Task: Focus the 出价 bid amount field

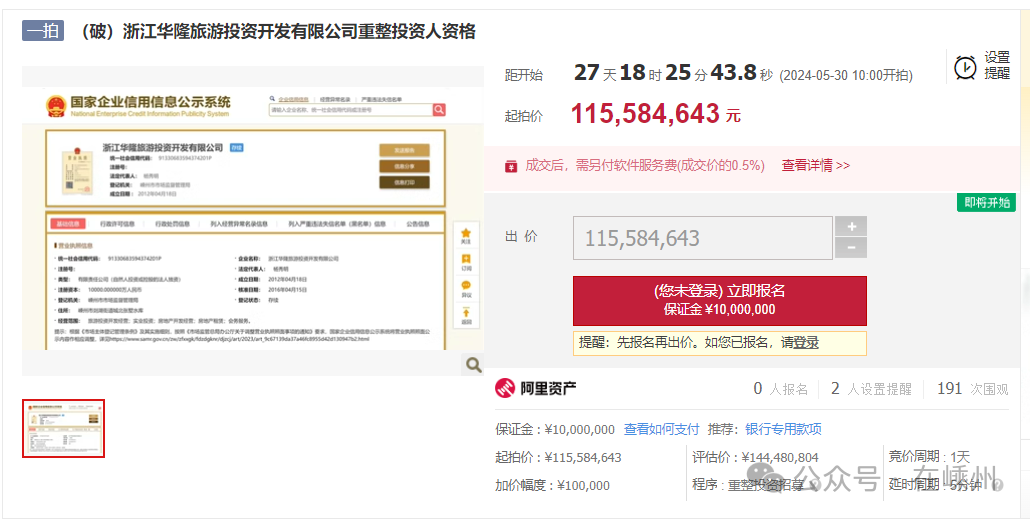Action: (702, 238)
